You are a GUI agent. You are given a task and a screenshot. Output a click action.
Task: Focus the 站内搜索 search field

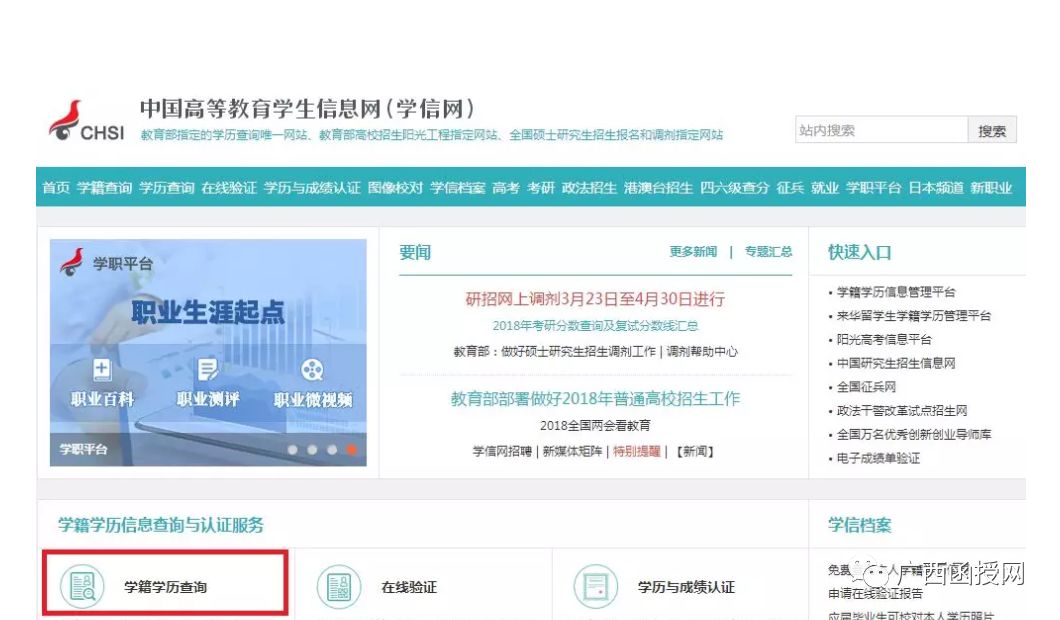tap(882, 130)
